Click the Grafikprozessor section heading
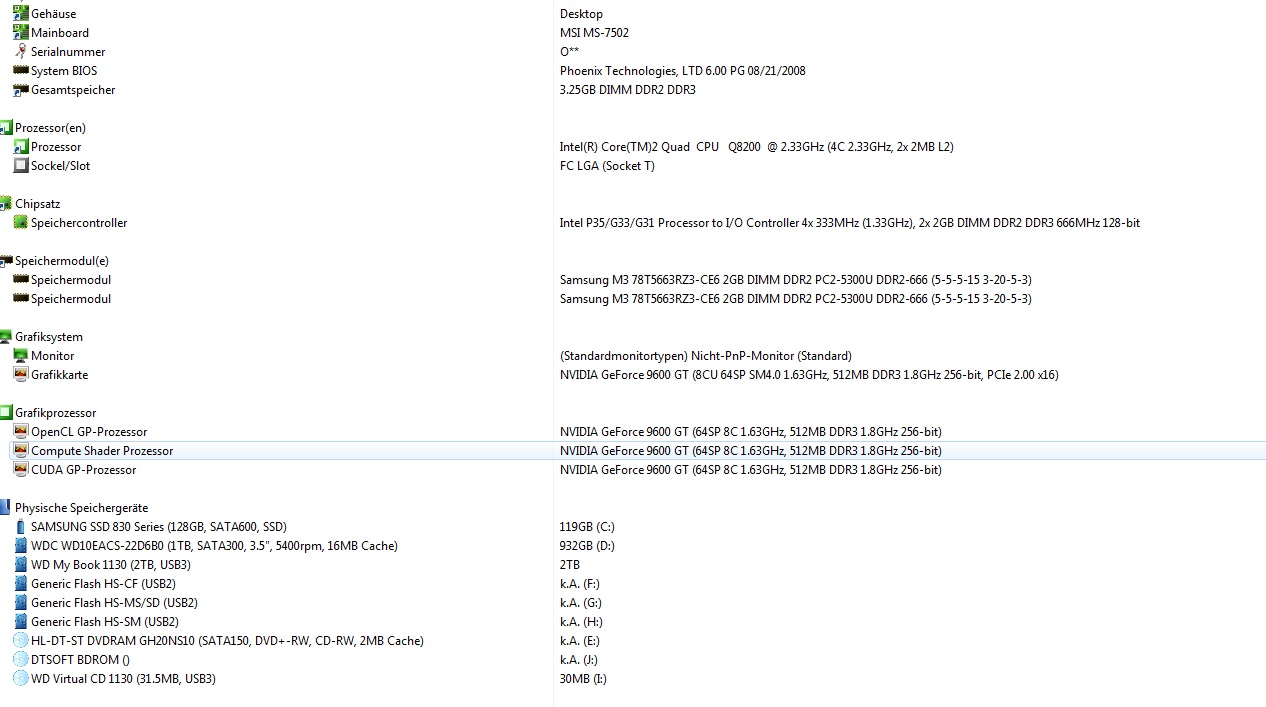1266x707 pixels. (x=55, y=413)
